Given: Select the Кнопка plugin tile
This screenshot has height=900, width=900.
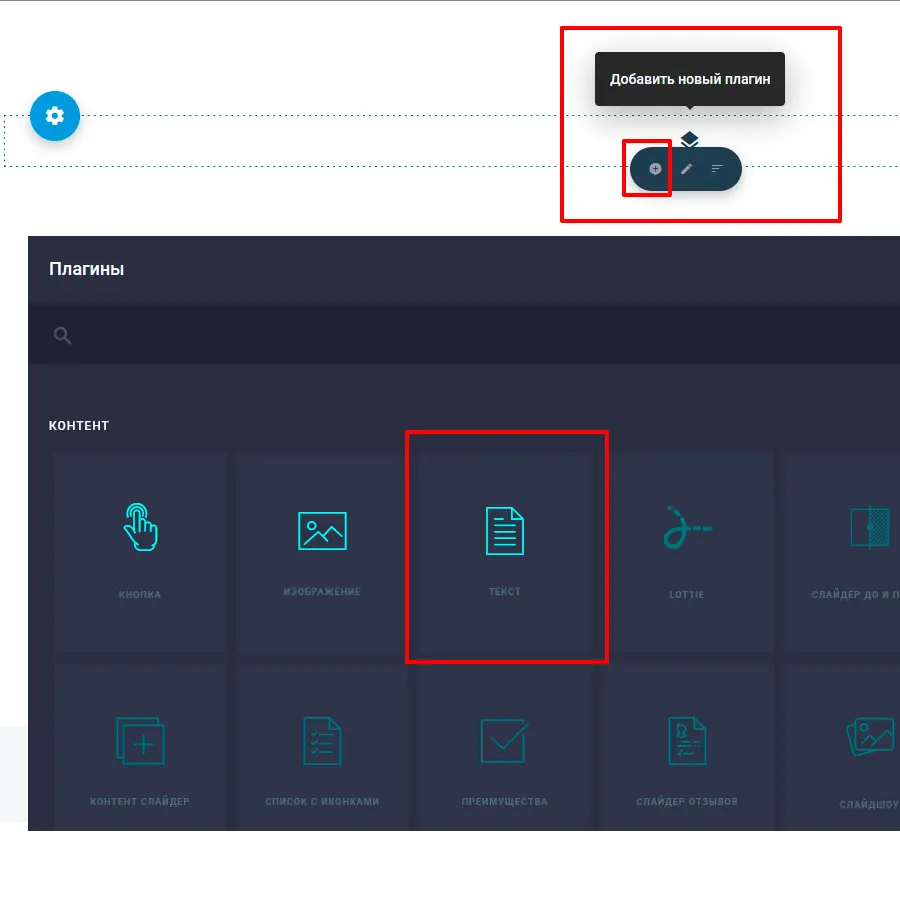Looking at the screenshot, I should (x=140, y=552).
